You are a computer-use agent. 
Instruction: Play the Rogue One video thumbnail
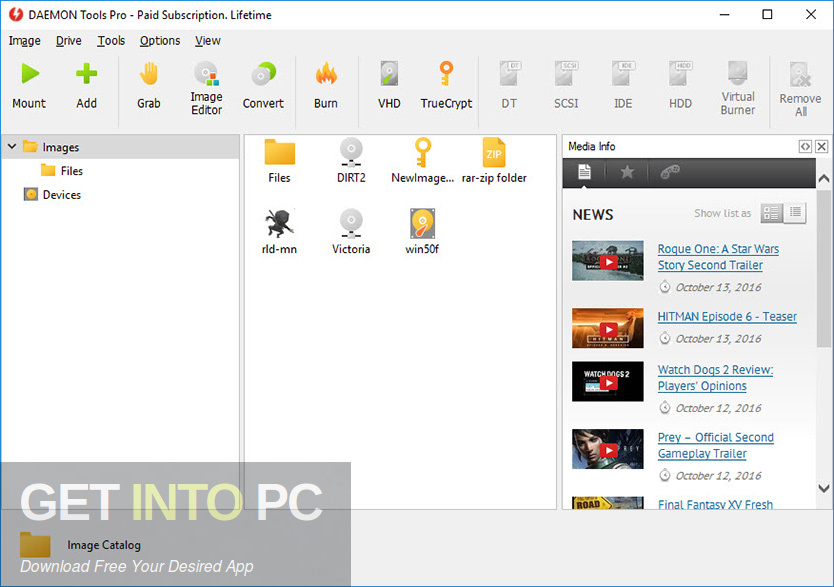[x=608, y=261]
